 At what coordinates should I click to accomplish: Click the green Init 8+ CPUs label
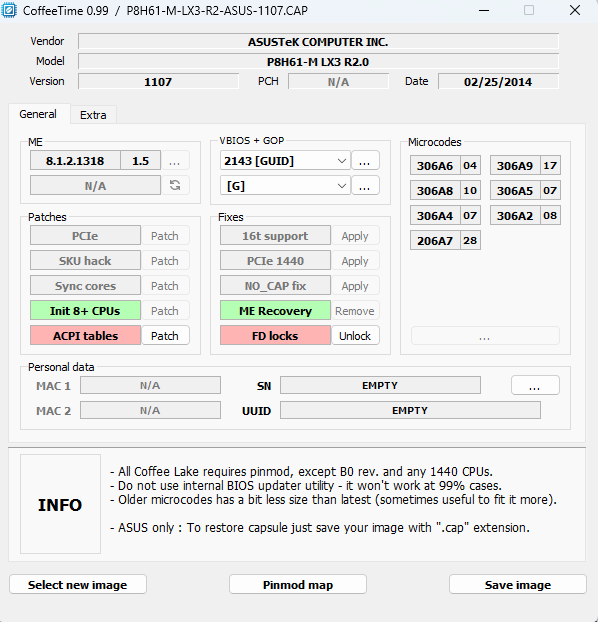tap(85, 311)
